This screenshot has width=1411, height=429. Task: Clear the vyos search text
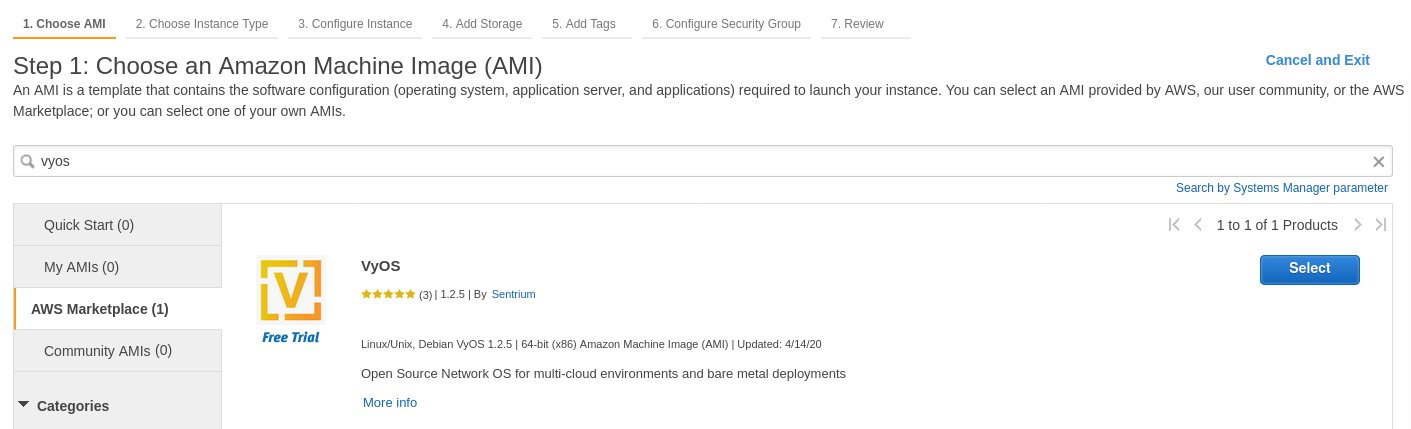(x=1378, y=162)
